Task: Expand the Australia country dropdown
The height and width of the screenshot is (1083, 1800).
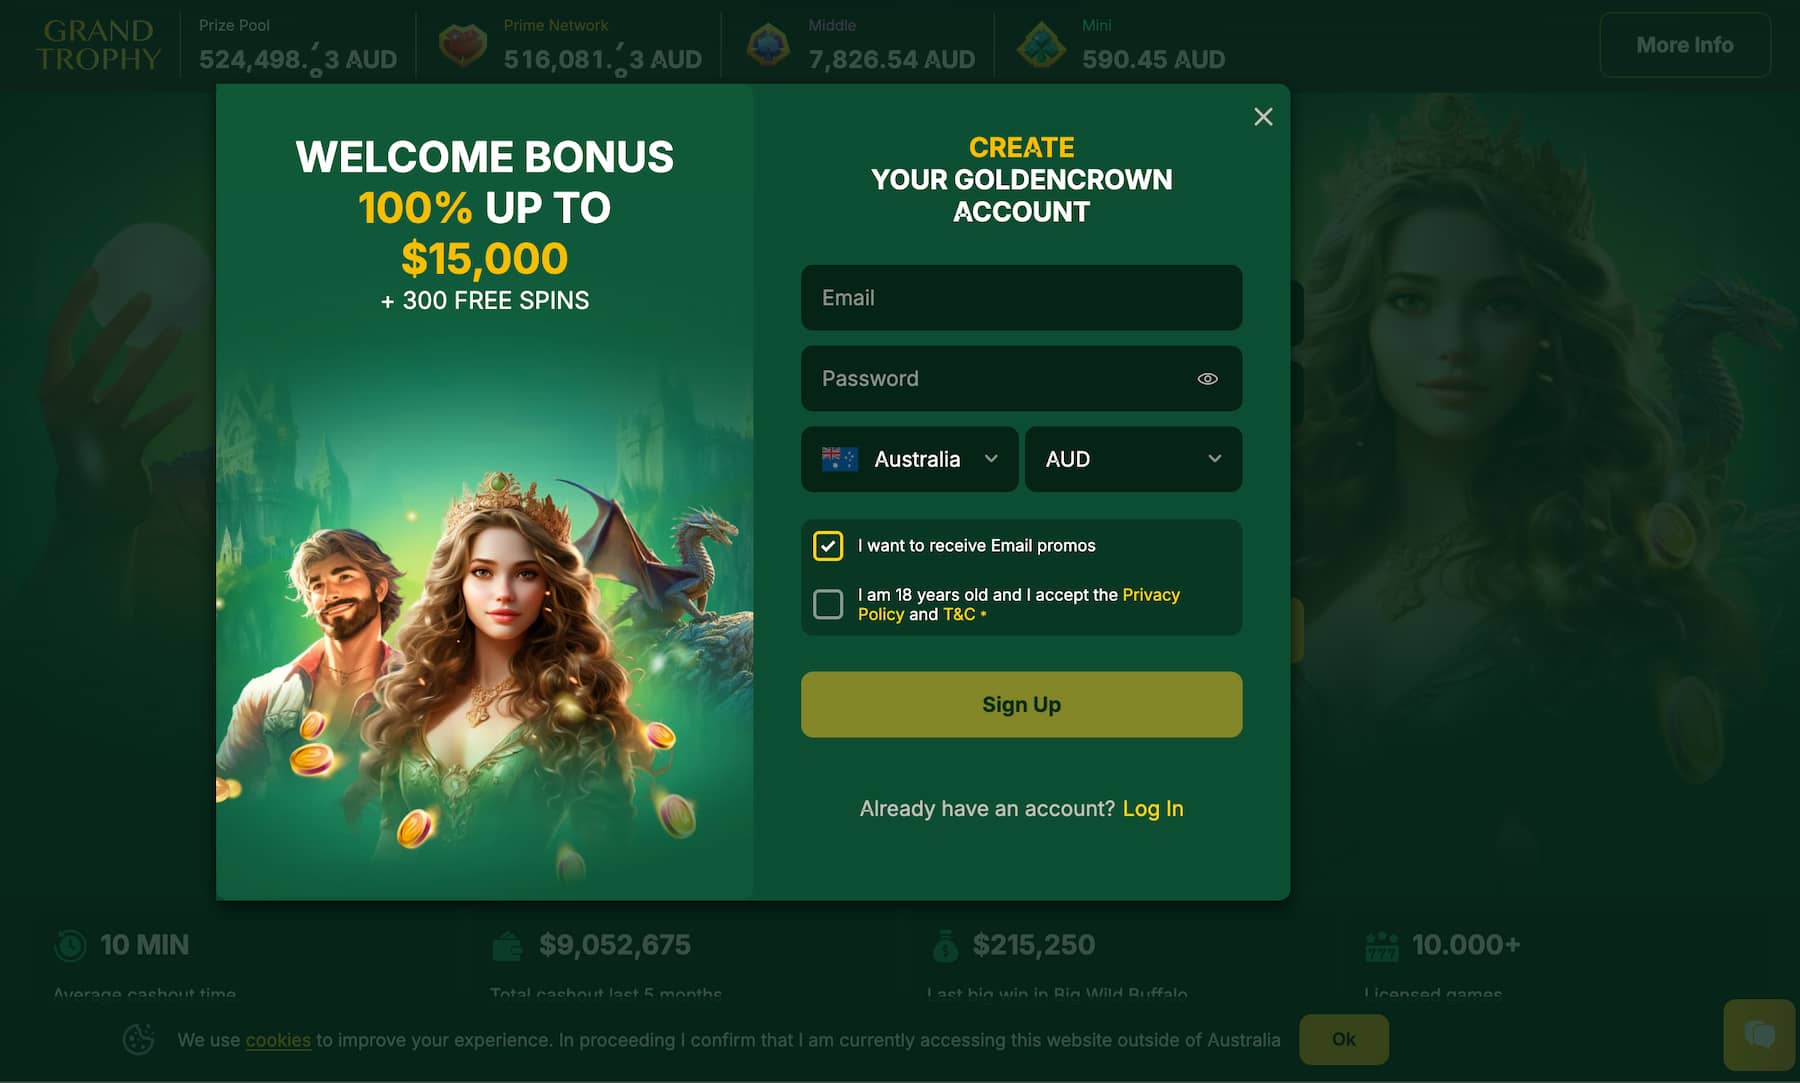Action: click(910, 459)
